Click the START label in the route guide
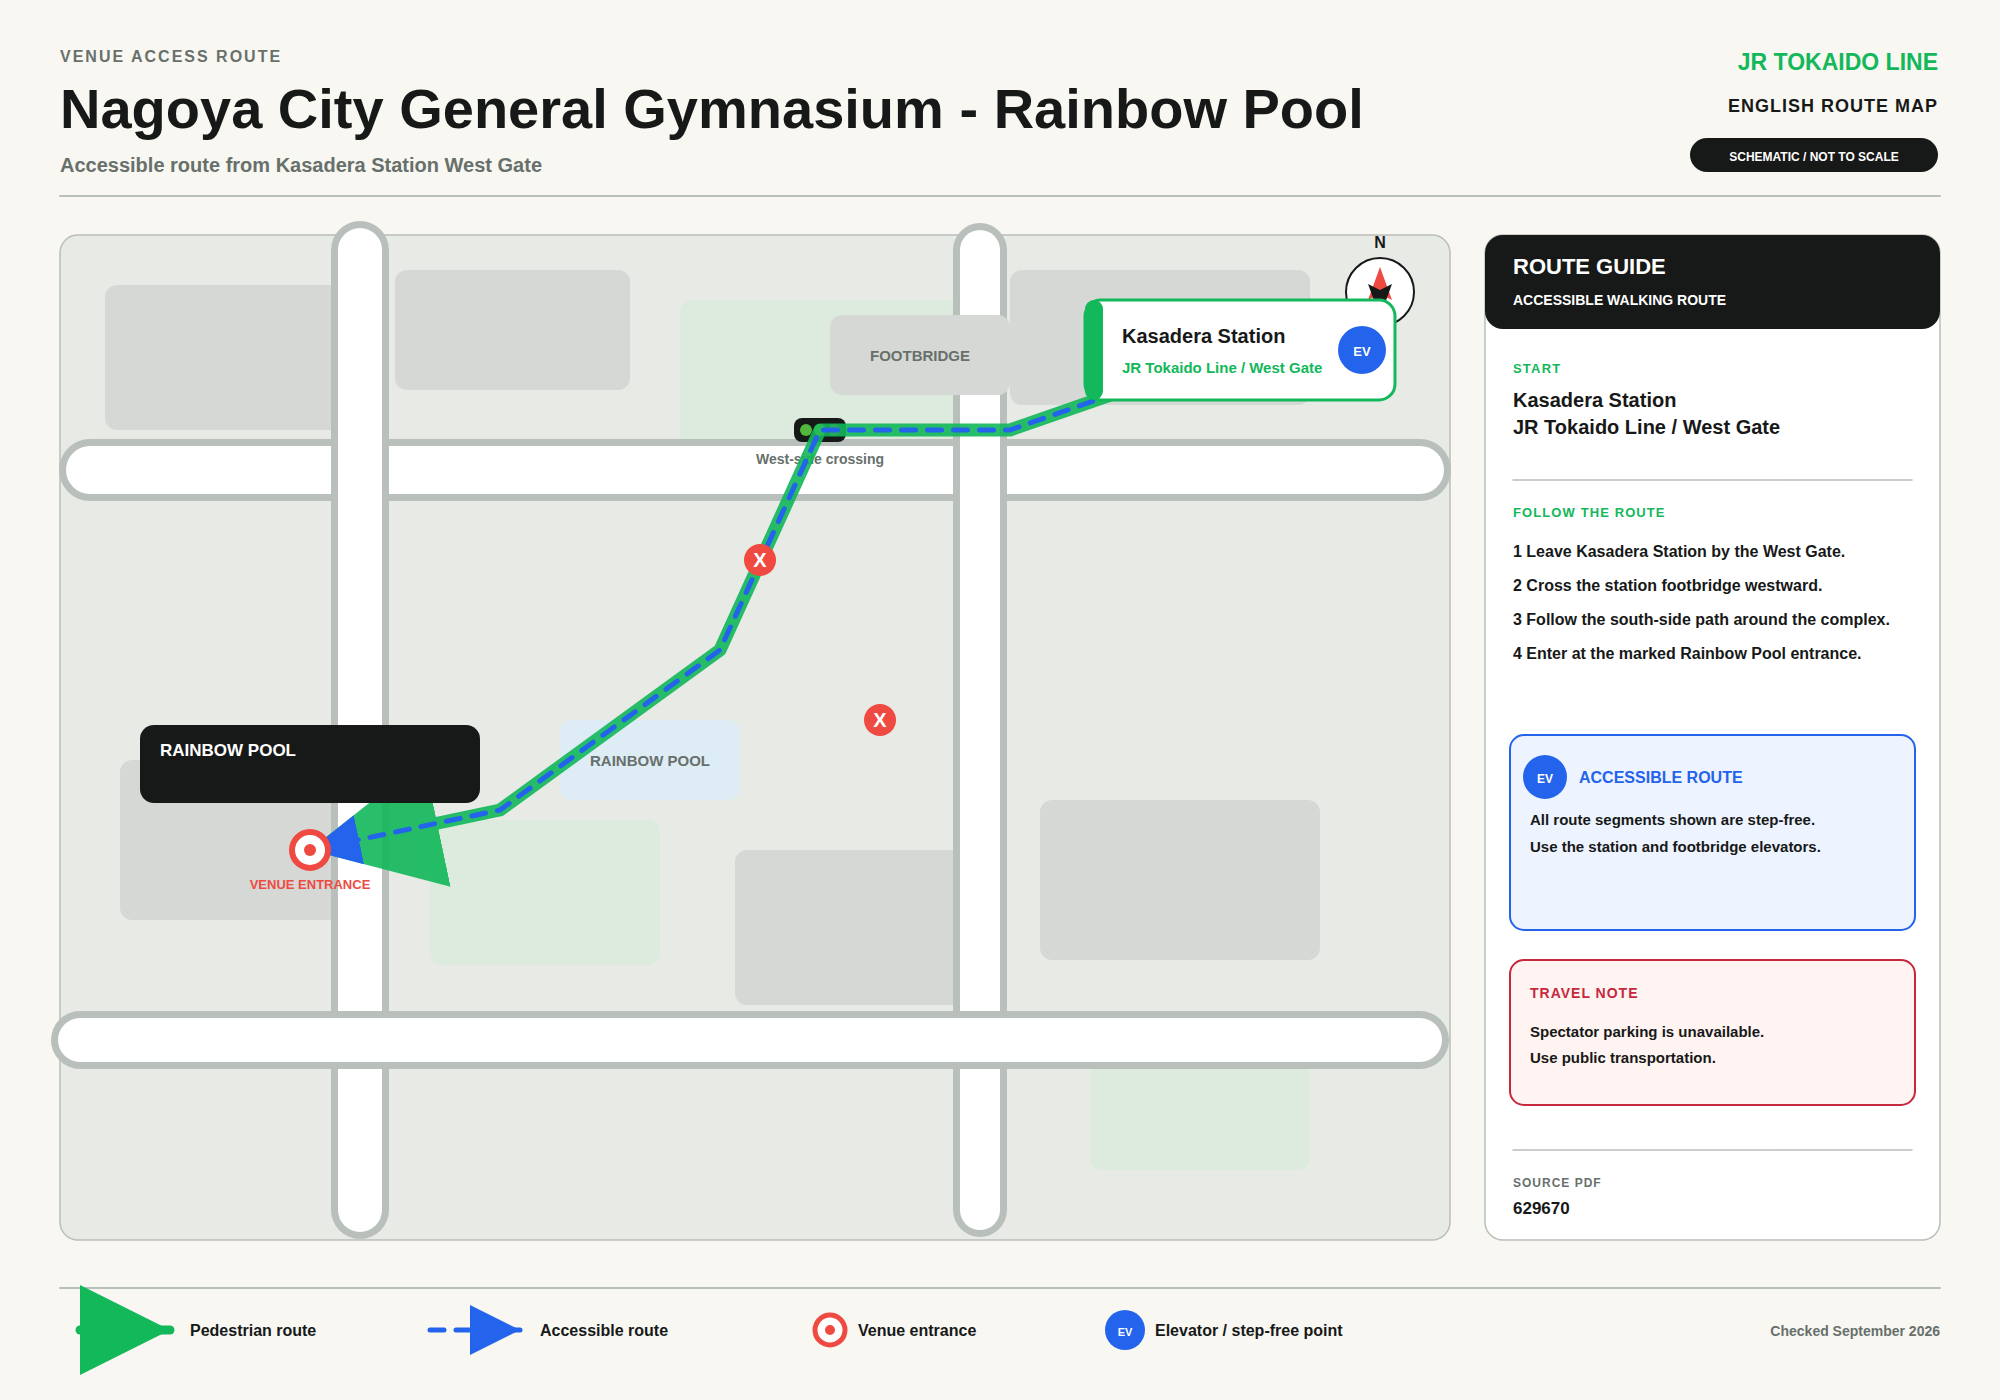 (1537, 369)
